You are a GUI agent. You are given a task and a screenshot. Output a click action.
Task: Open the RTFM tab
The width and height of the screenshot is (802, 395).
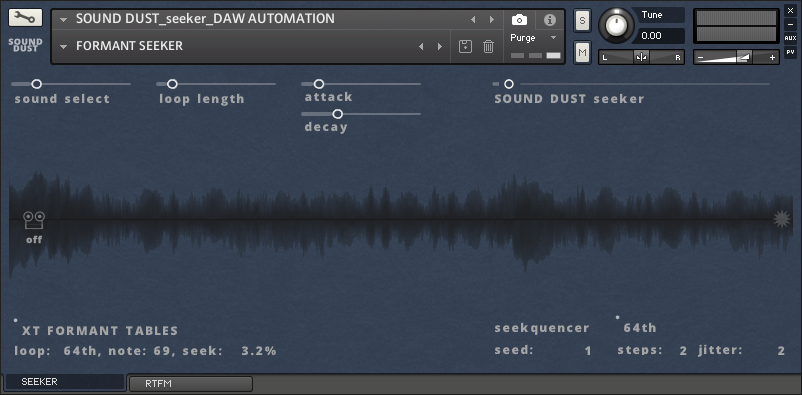click(x=191, y=383)
